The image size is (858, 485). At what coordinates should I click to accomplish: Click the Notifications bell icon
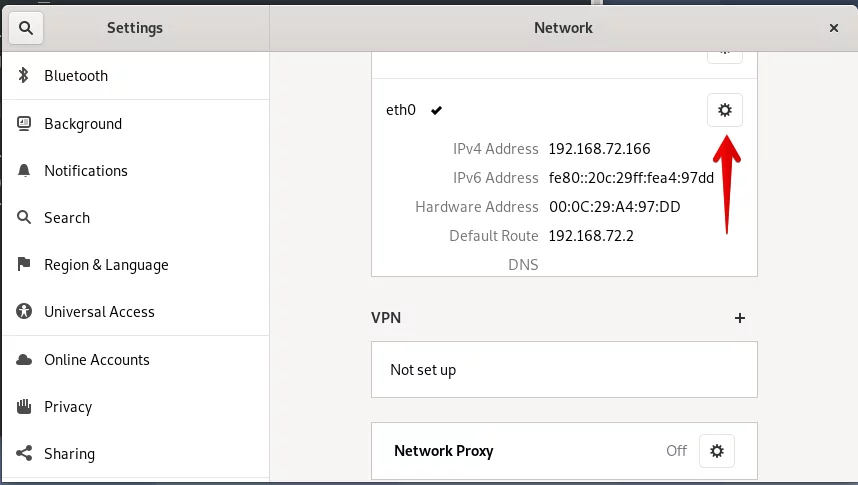coord(24,171)
